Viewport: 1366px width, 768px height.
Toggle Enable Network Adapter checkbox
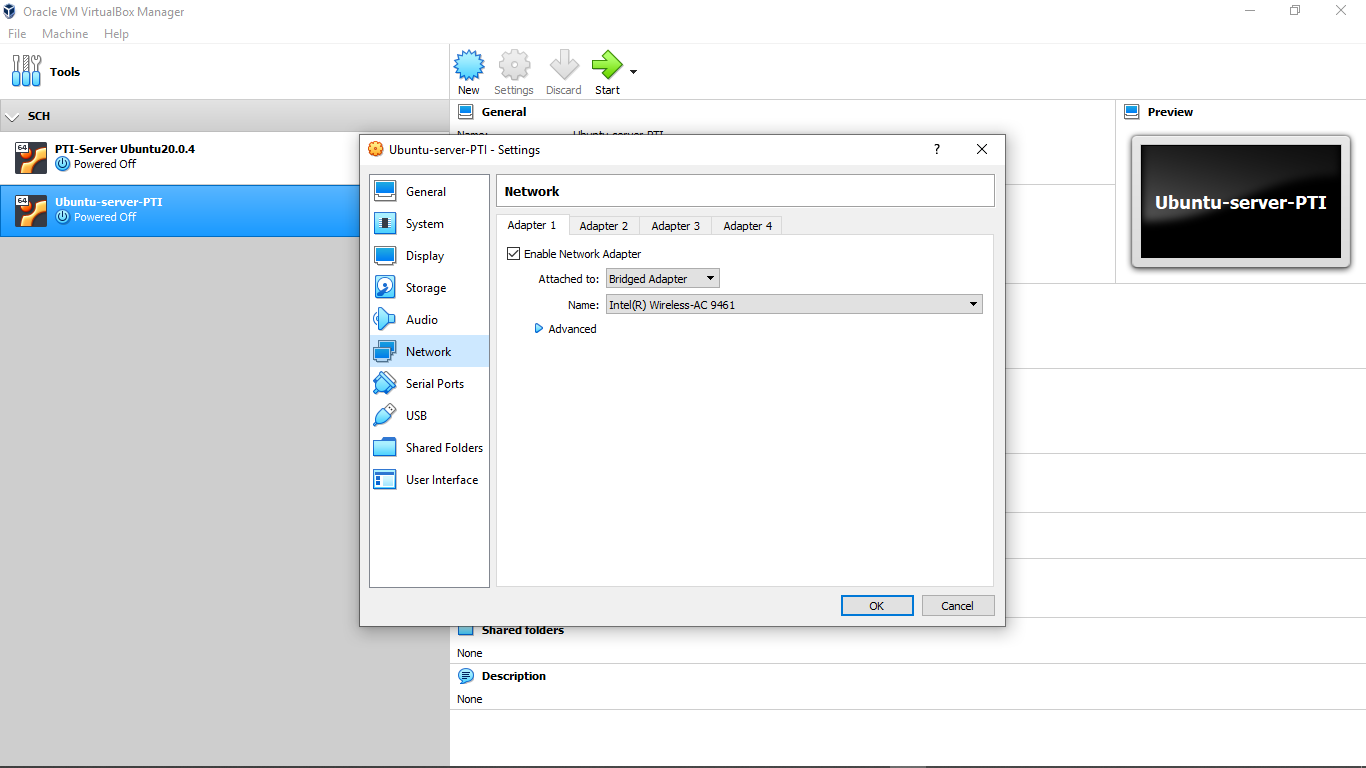[x=514, y=254]
